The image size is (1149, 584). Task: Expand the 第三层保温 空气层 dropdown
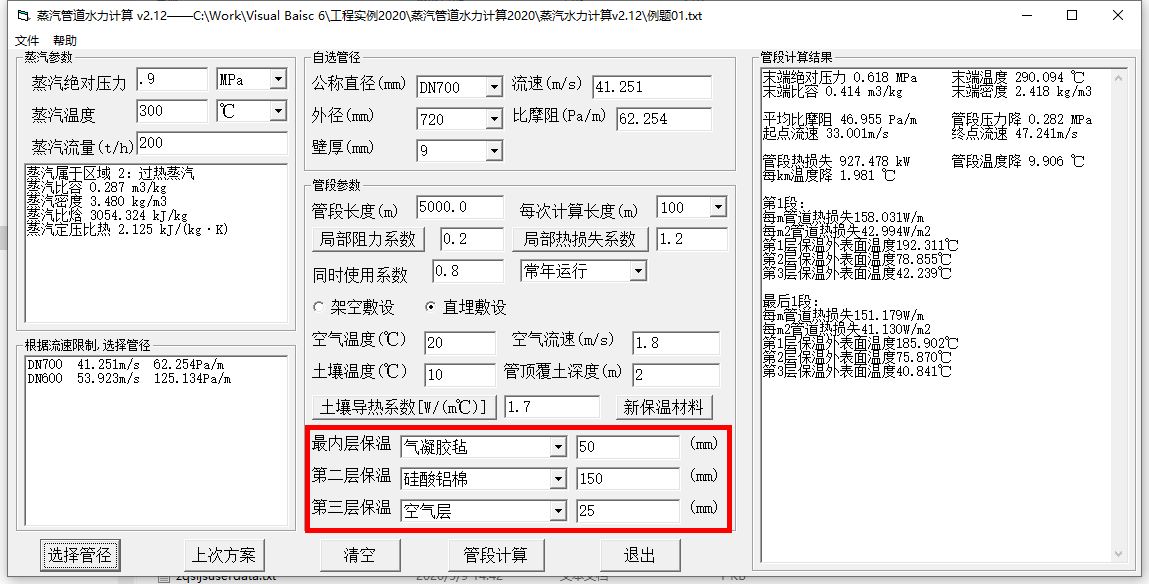coord(557,511)
